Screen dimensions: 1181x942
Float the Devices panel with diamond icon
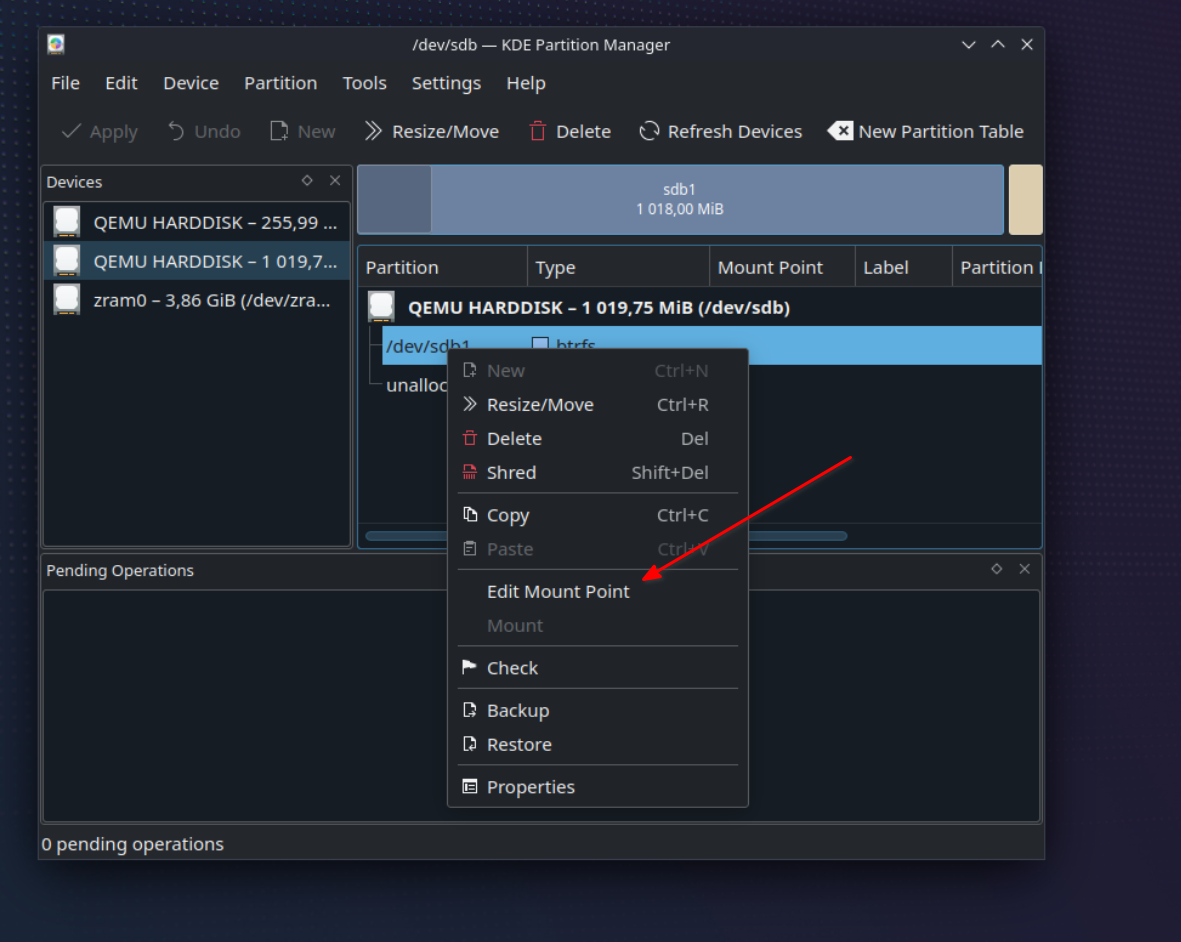click(307, 181)
